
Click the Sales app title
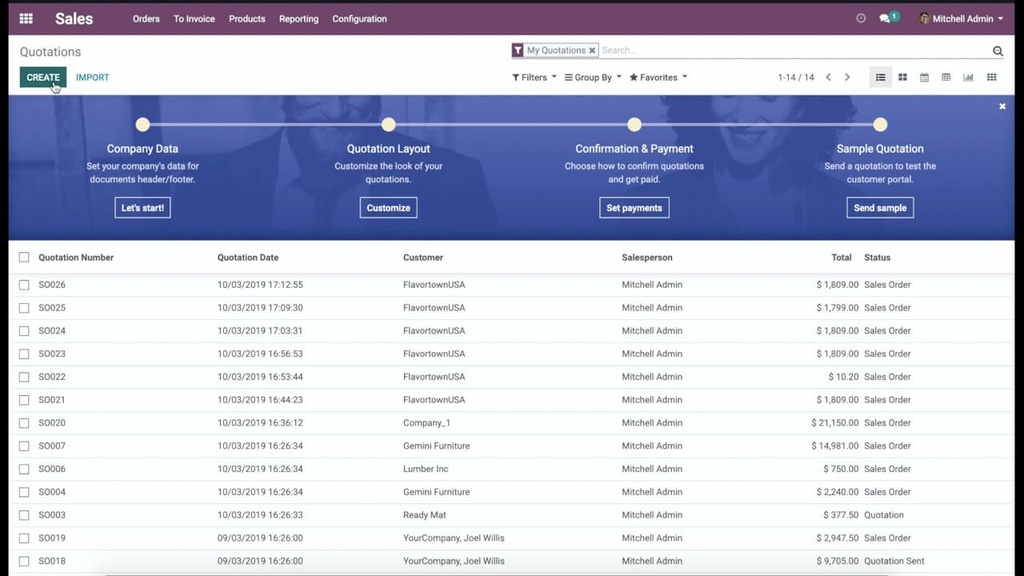(74, 19)
